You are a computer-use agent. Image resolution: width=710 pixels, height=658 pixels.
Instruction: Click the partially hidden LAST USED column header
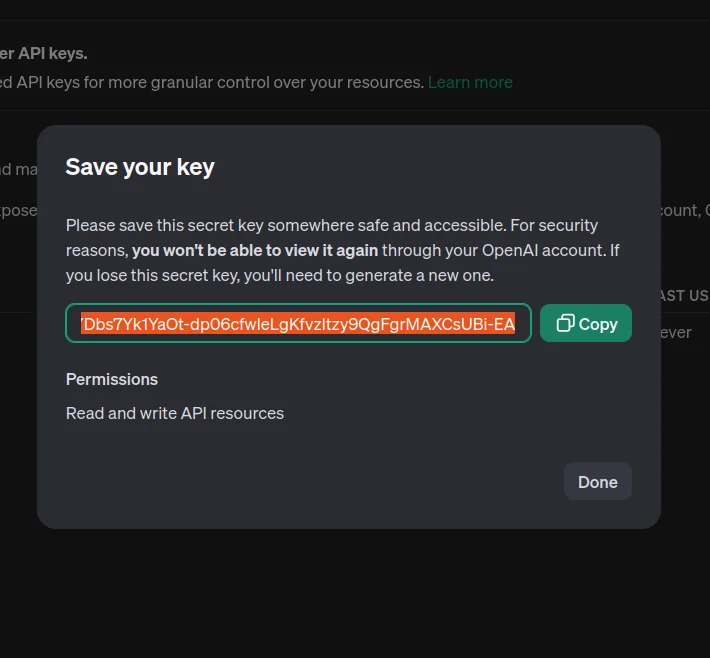pyautogui.click(x=685, y=296)
